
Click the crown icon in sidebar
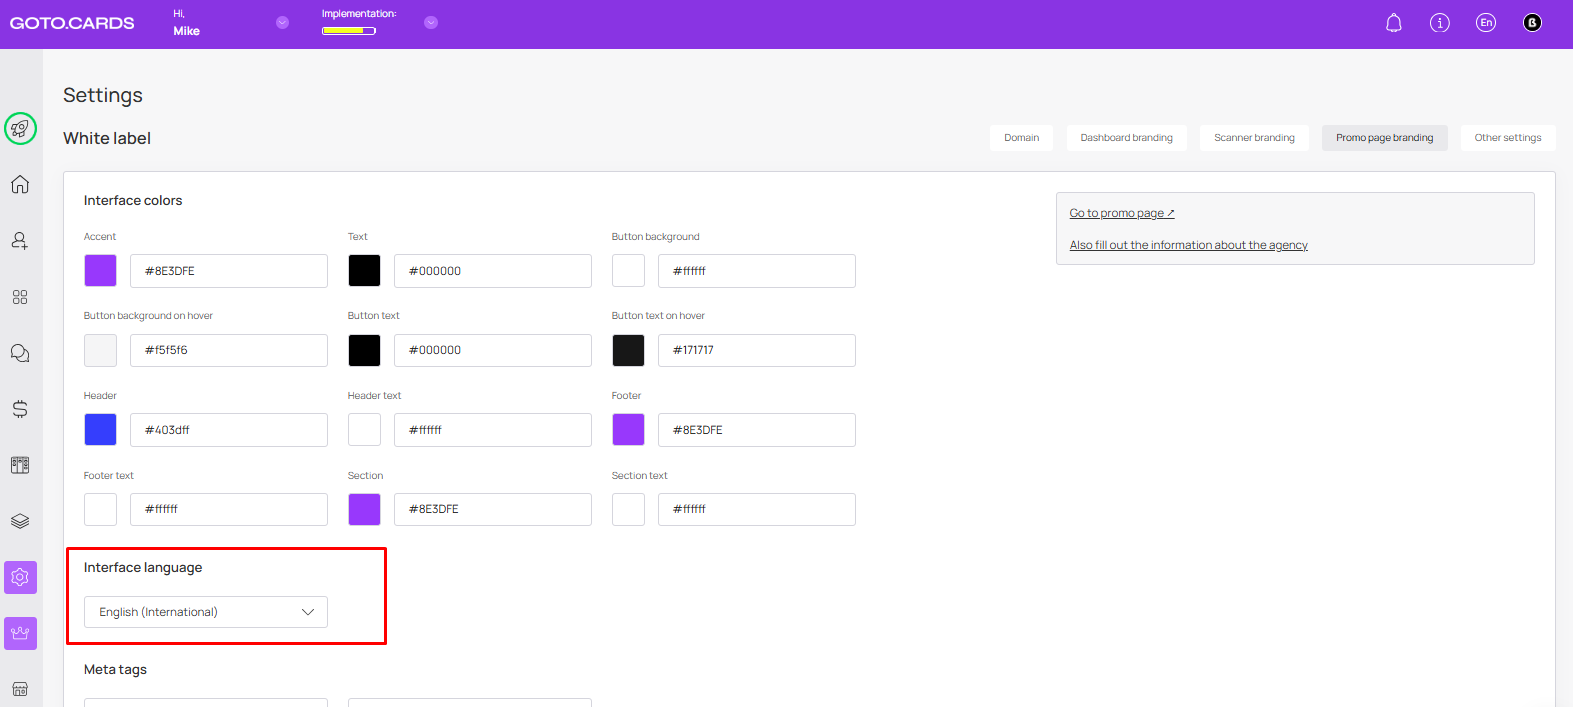pyautogui.click(x=20, y=633)
